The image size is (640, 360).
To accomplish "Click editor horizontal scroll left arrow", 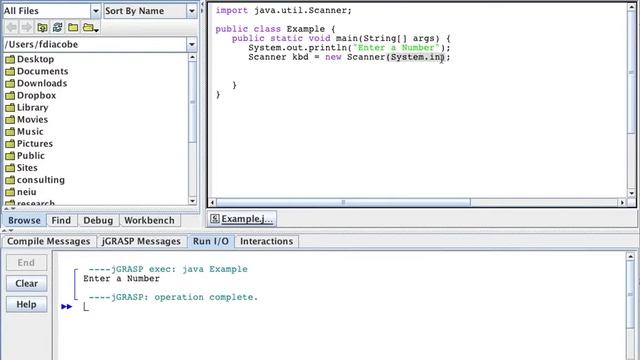I will (x=212, y=202).
